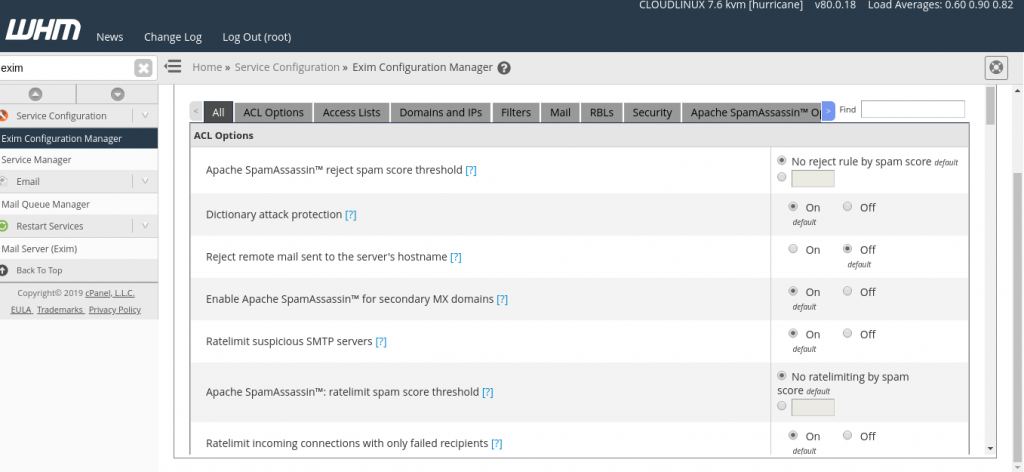Set Dictionary attack protection to On
The image size is (1024, 472).
pyautogui.click(x=793, y=207)
